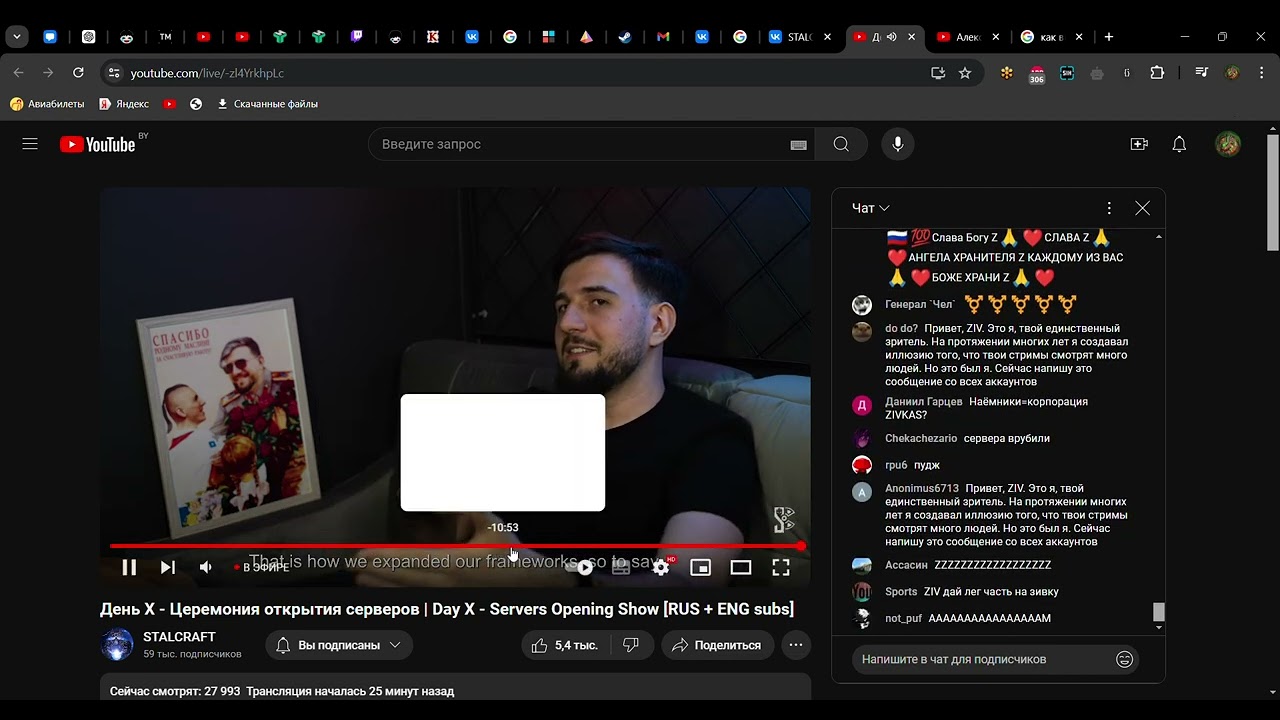
Task: Open browser extensions puzzle icon
Action: [x=1157, y=73]
